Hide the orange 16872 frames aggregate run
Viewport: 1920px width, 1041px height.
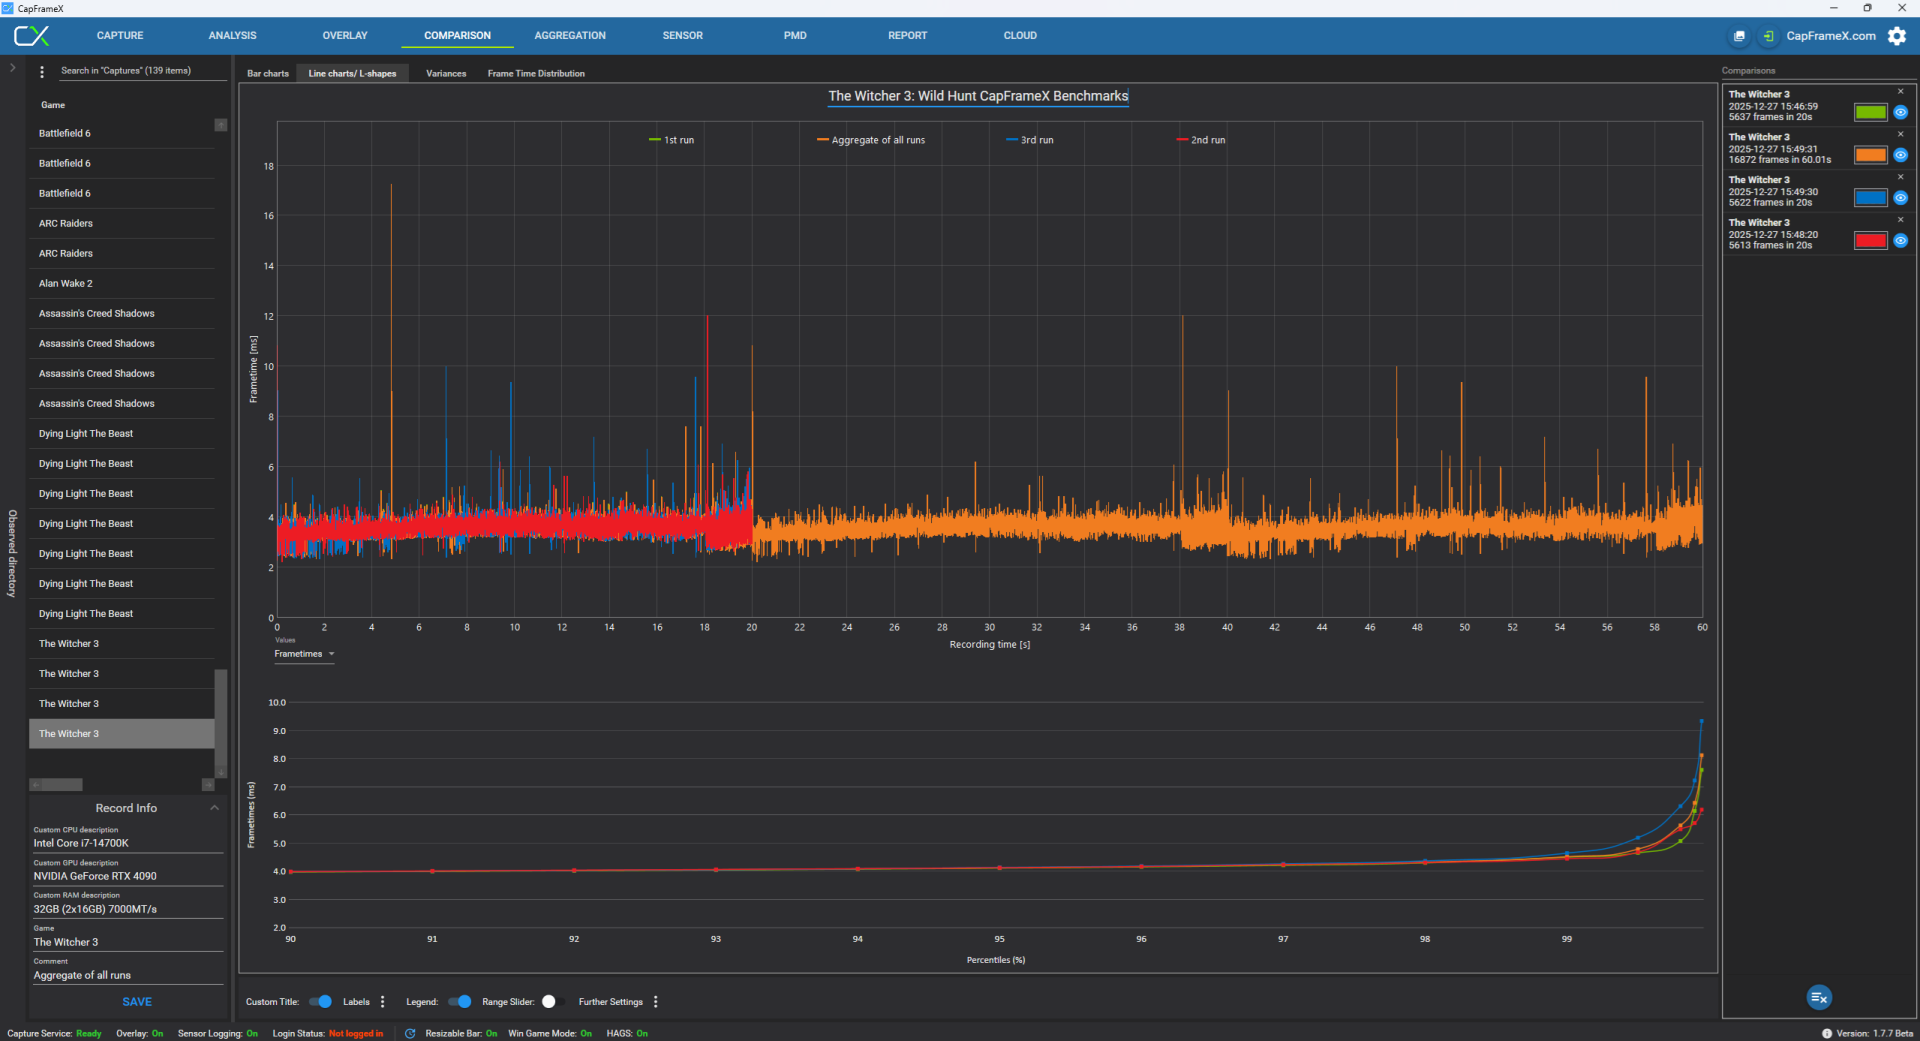pos(1901,155)
